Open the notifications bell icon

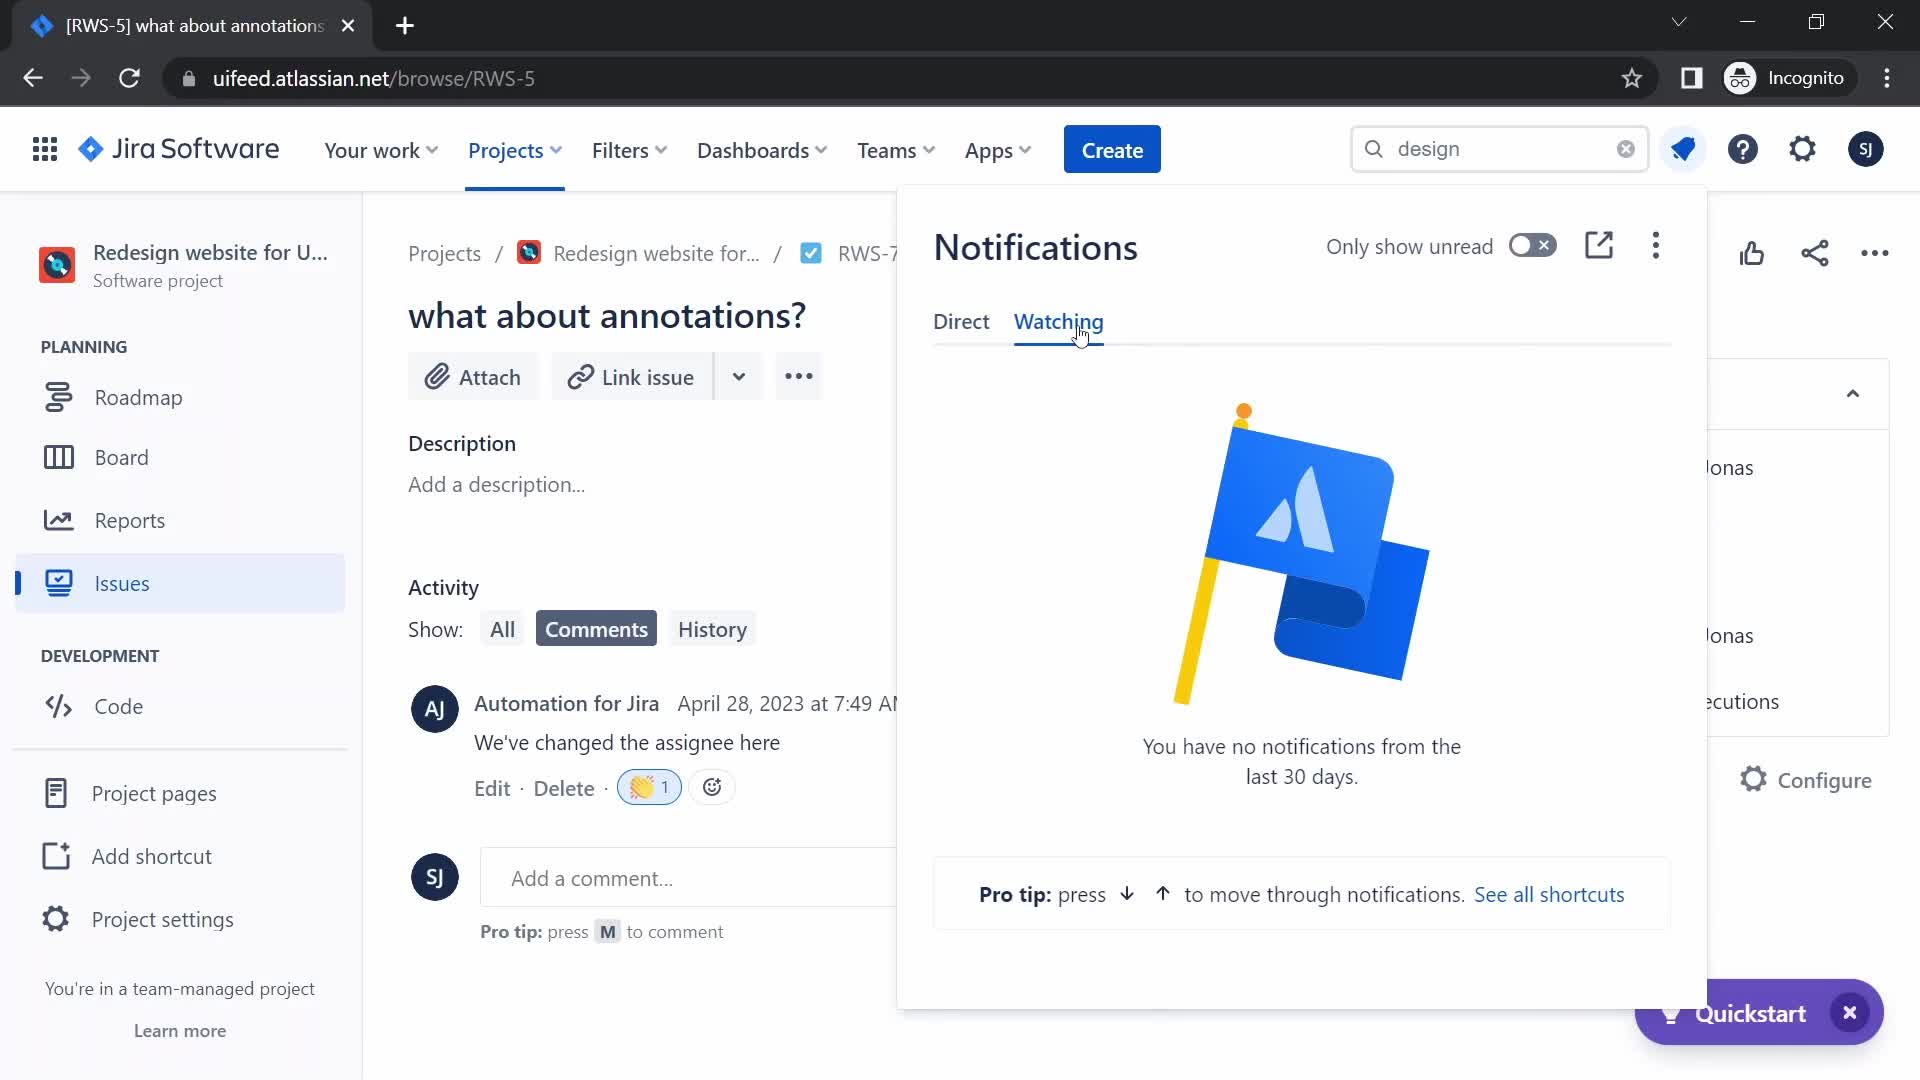(1683, 150)
